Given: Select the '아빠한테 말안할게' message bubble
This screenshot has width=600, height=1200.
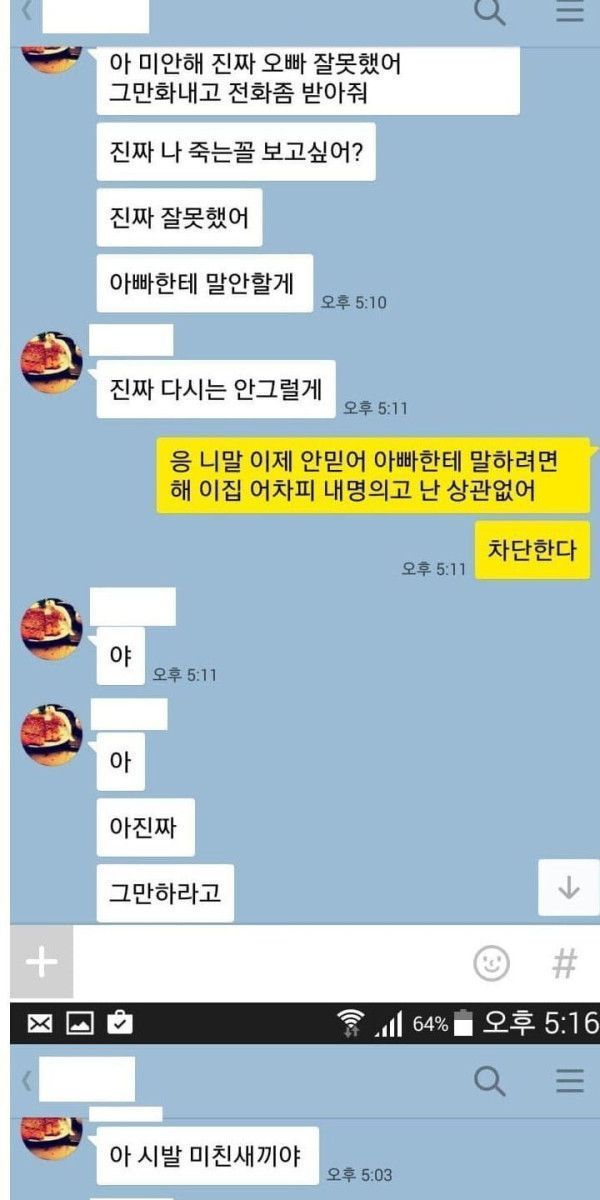Looking at the screenshot, I should [x=205, y=283].
